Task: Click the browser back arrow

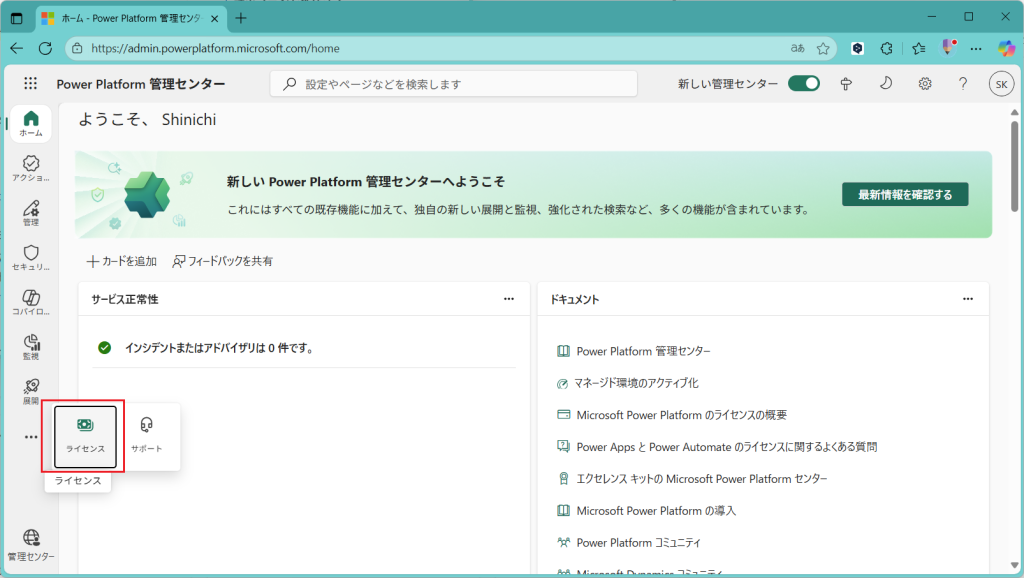Action: [x=17, y=48]
